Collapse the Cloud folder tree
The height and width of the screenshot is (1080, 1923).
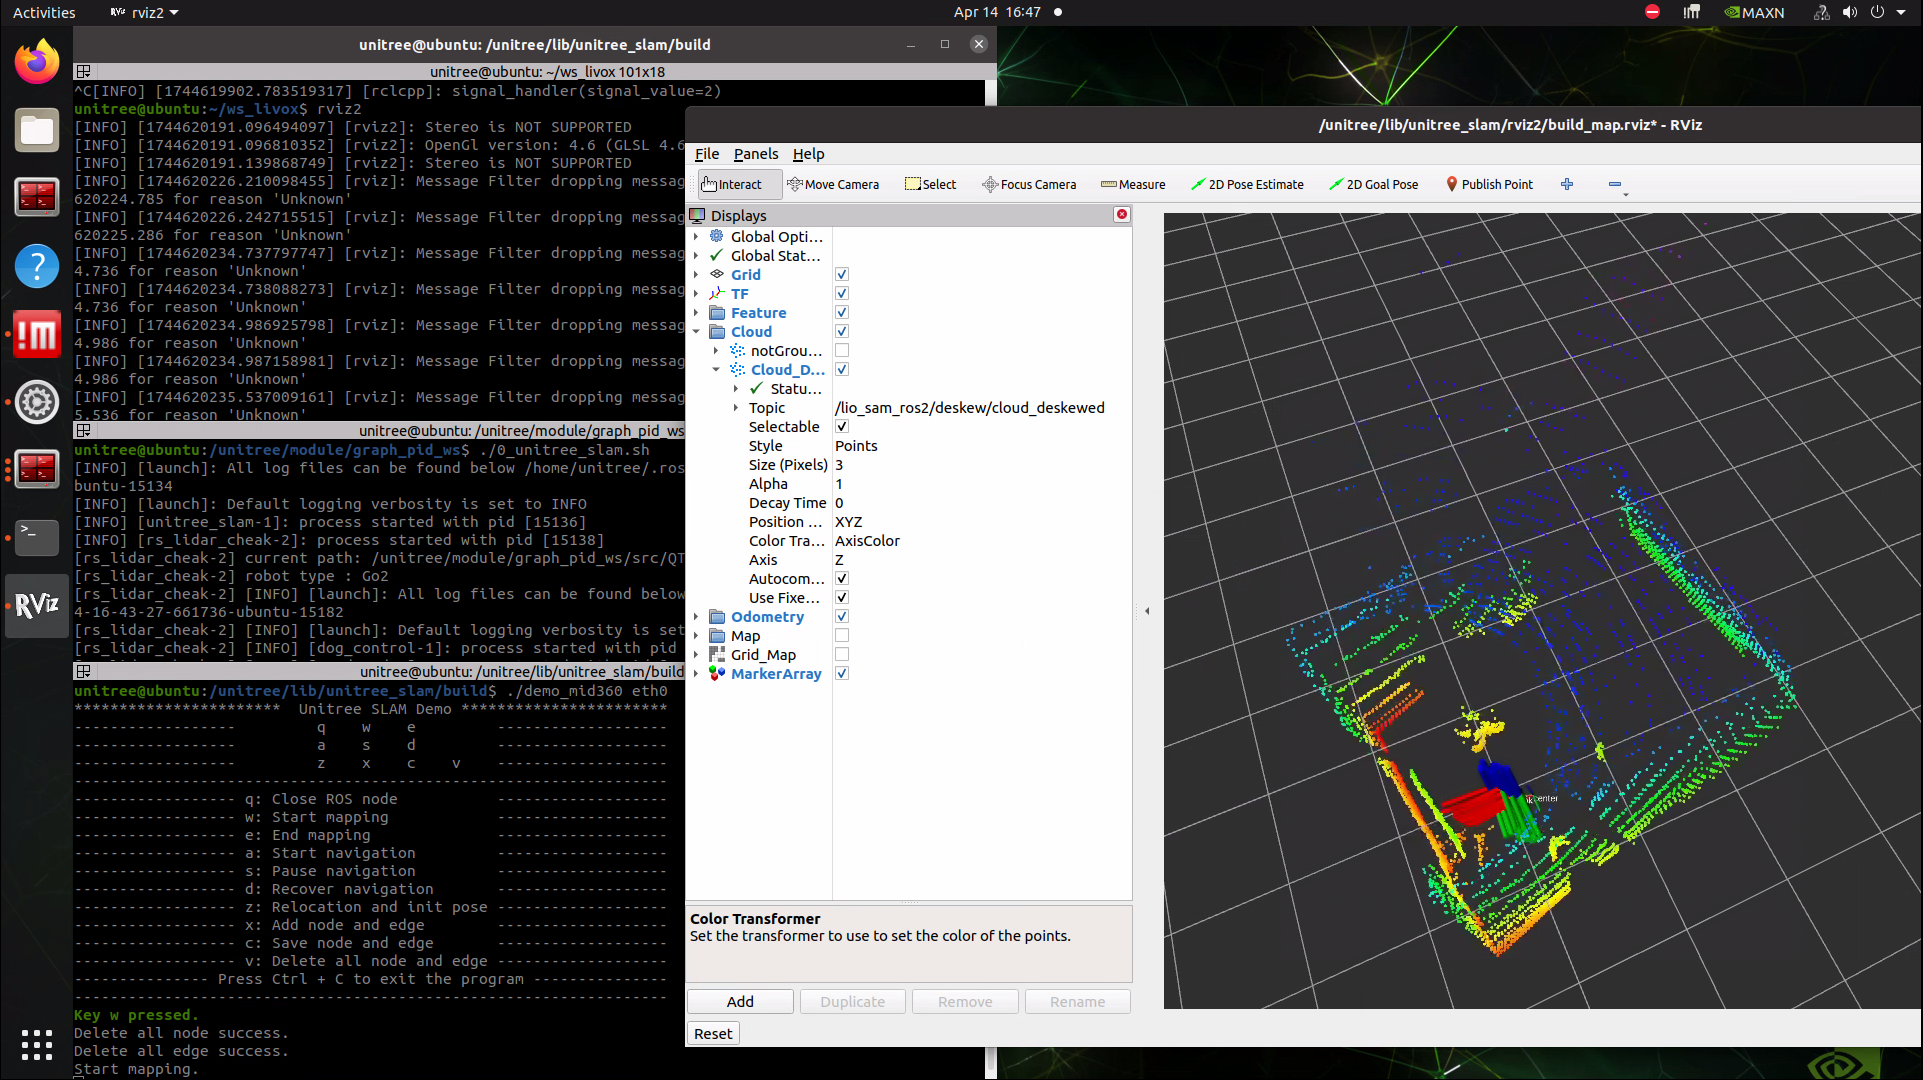click(x=697, y=332)
